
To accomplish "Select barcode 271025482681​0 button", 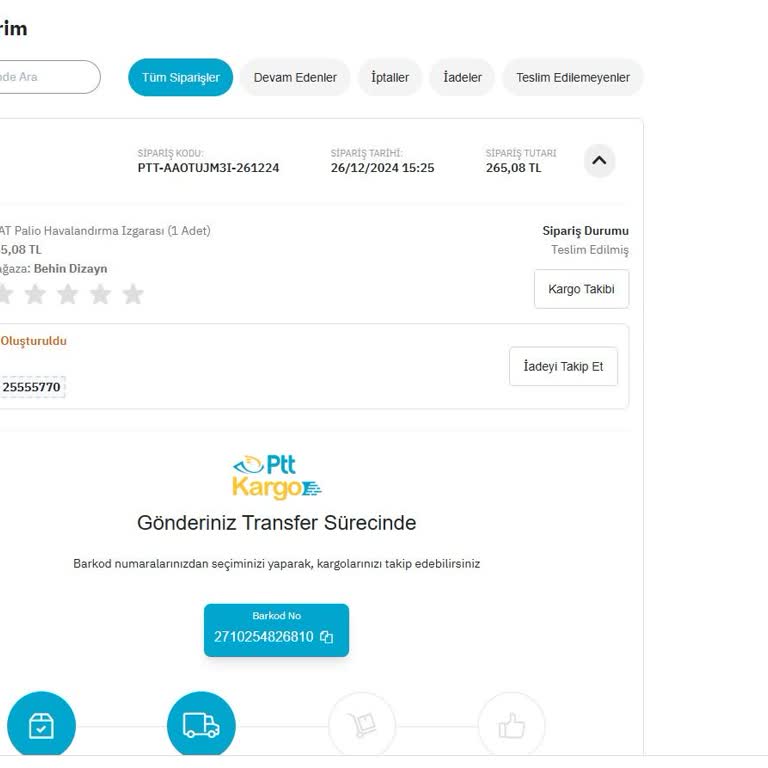I will coord(276,630).
